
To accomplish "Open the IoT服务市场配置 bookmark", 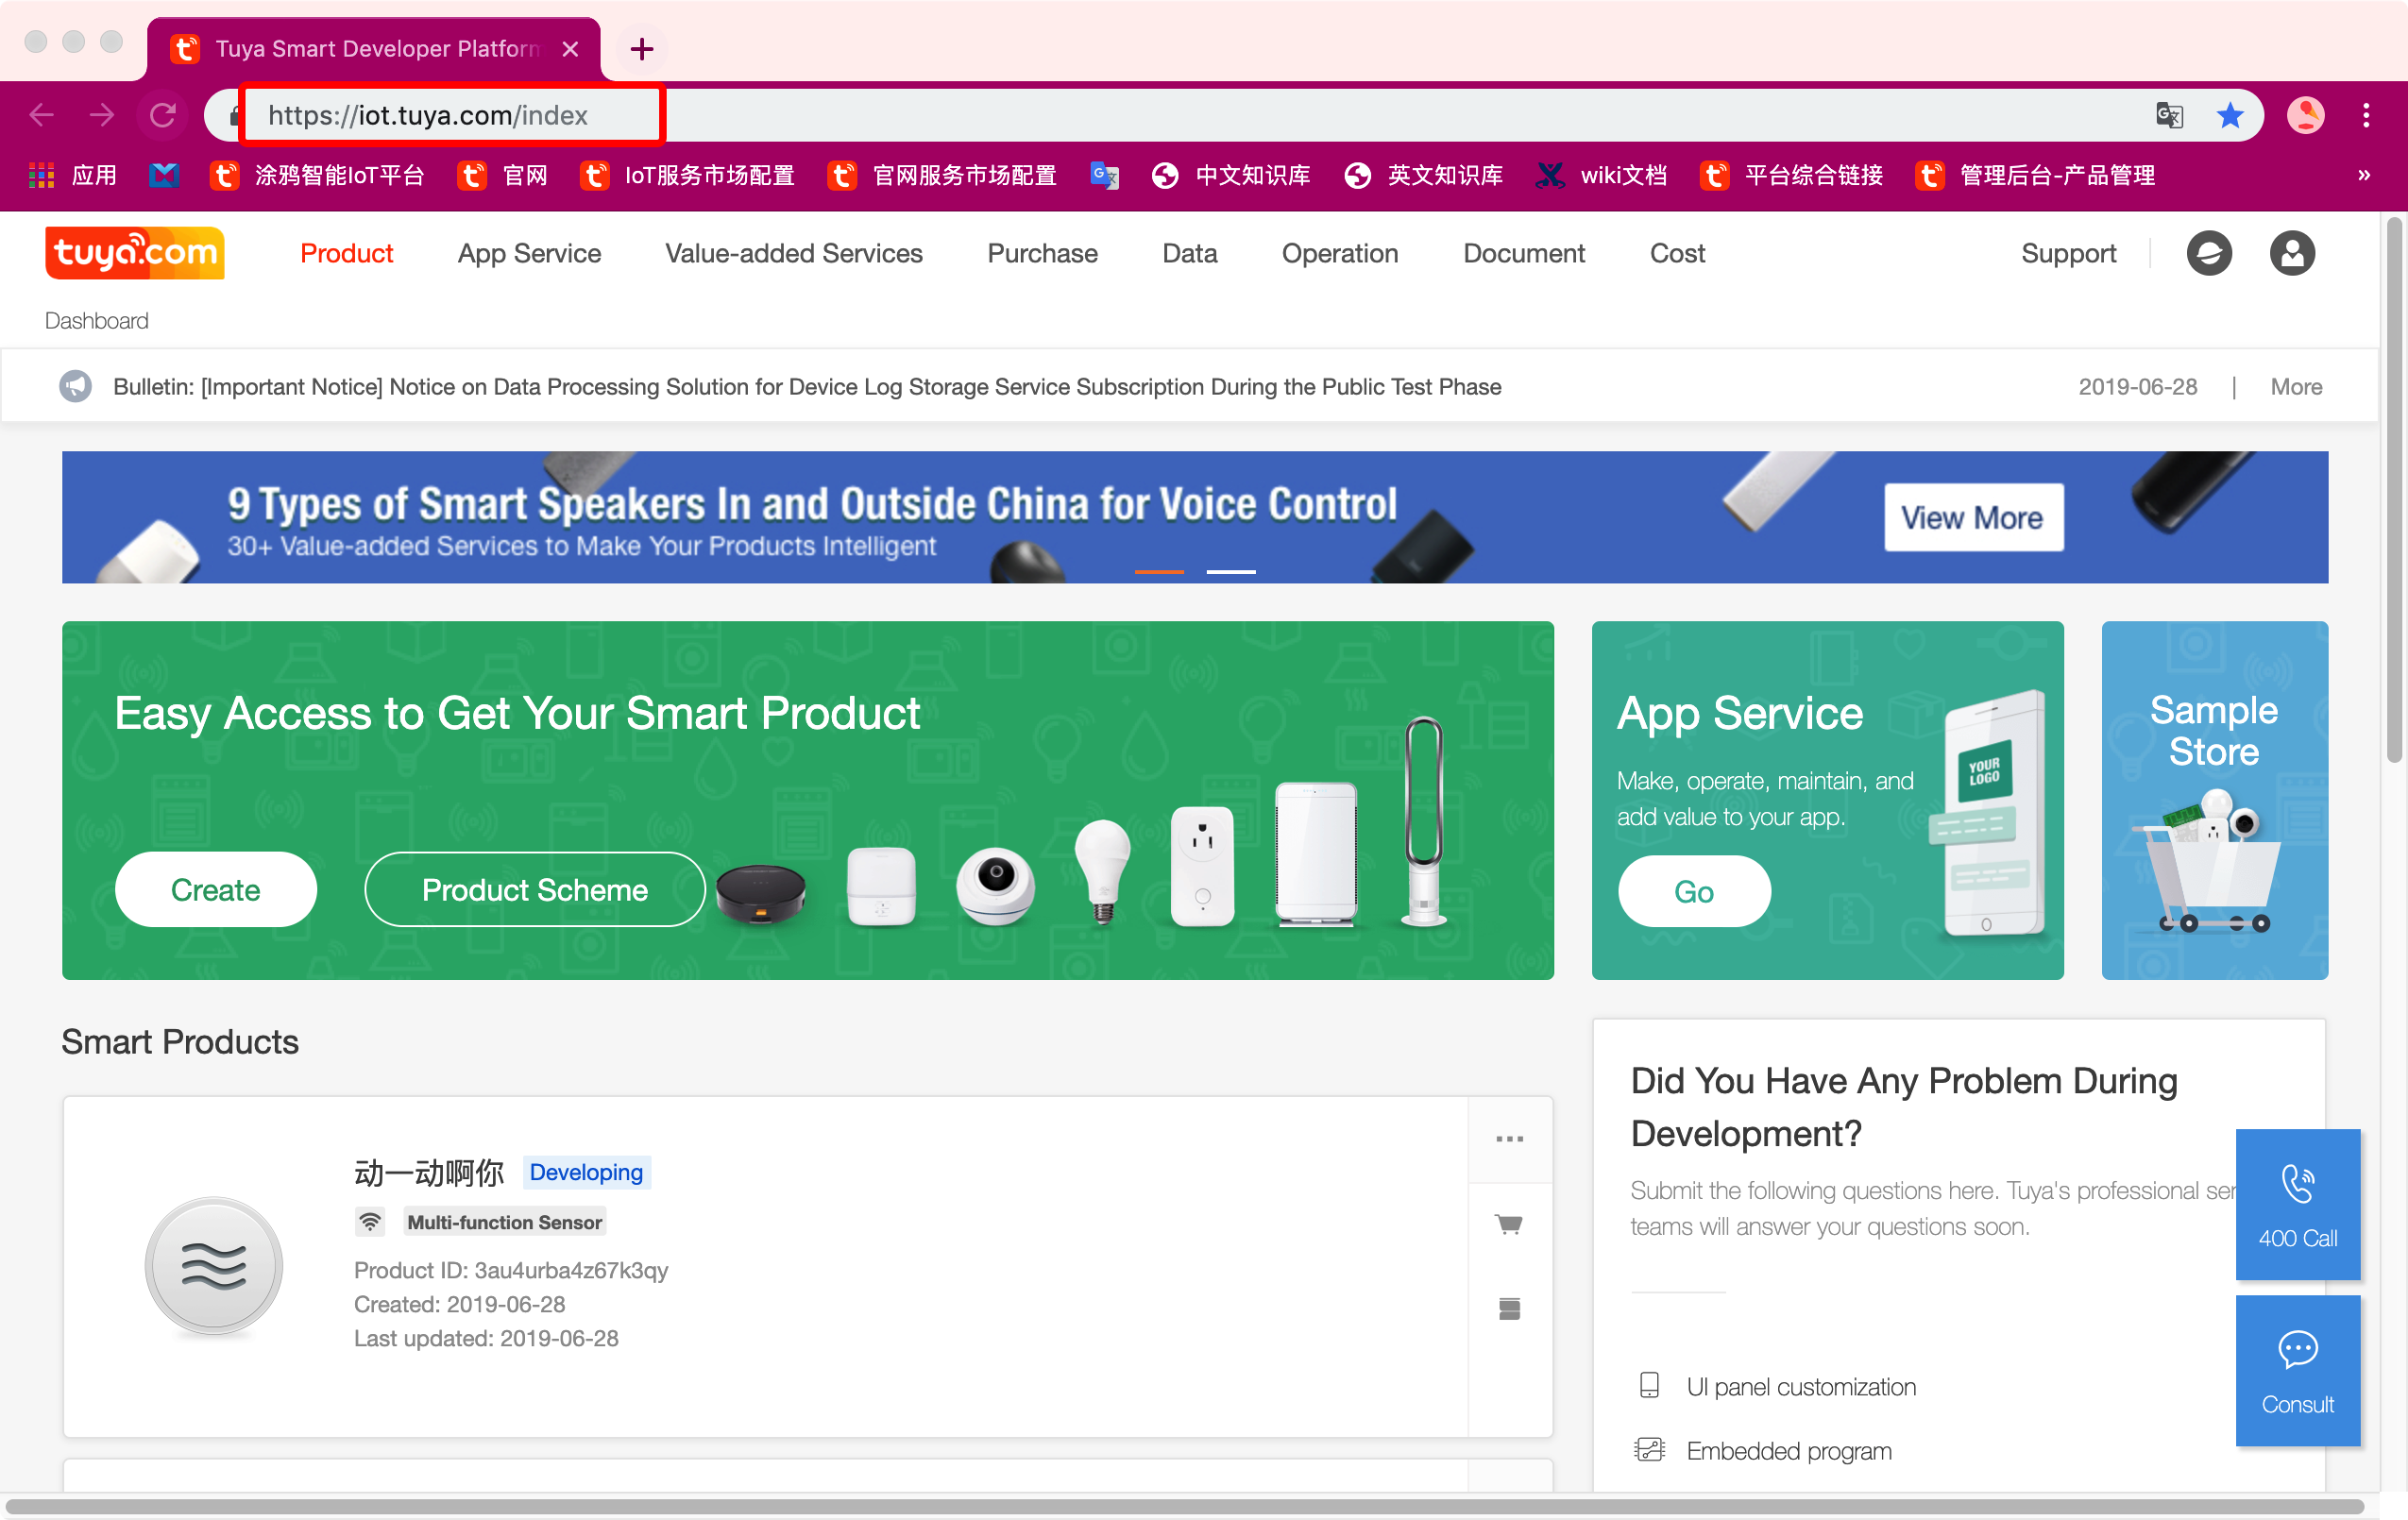I will [689, 175].
